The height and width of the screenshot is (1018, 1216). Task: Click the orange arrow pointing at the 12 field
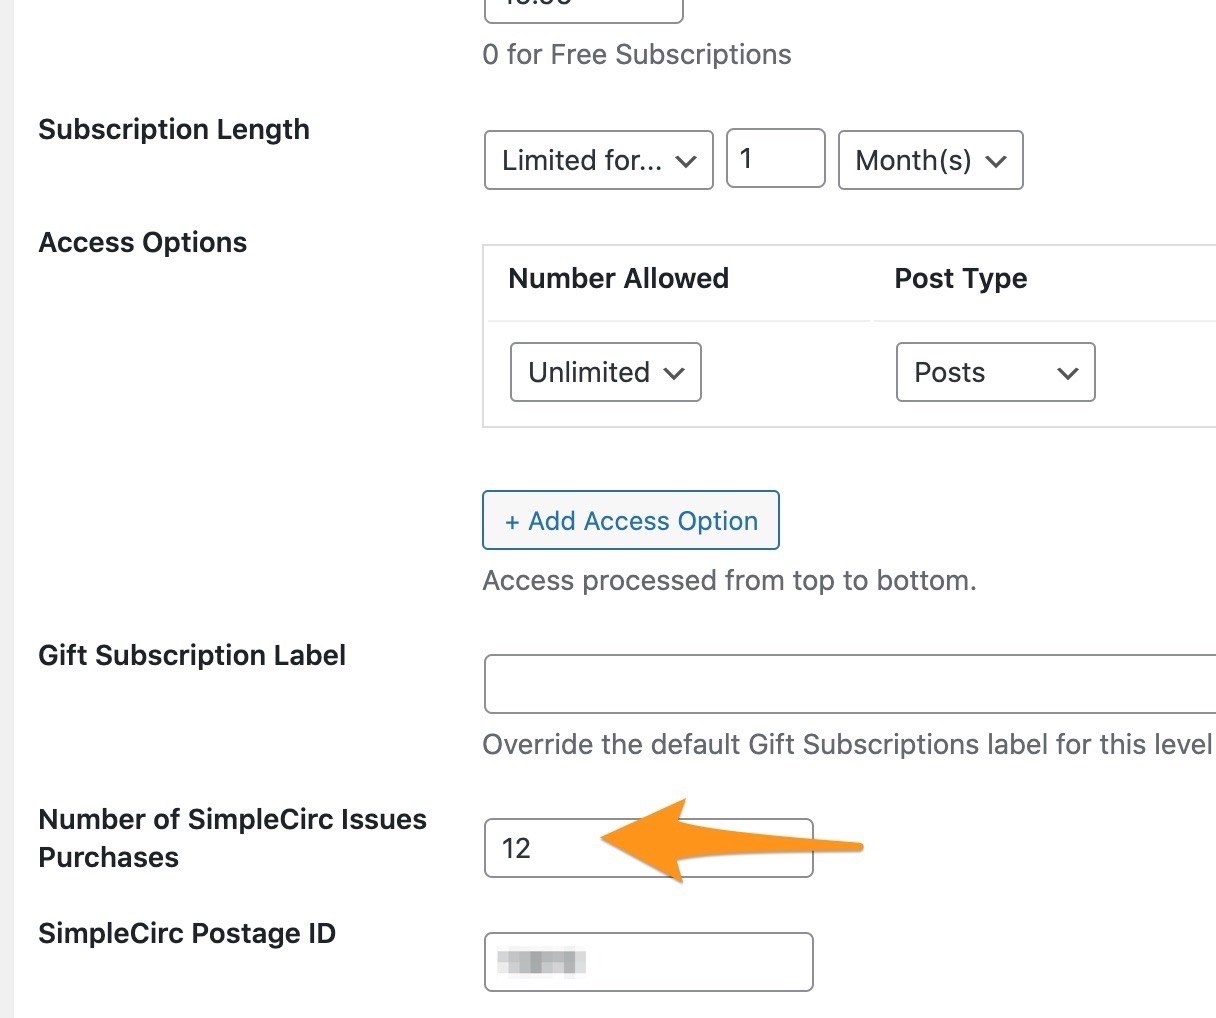pos(730,845)
